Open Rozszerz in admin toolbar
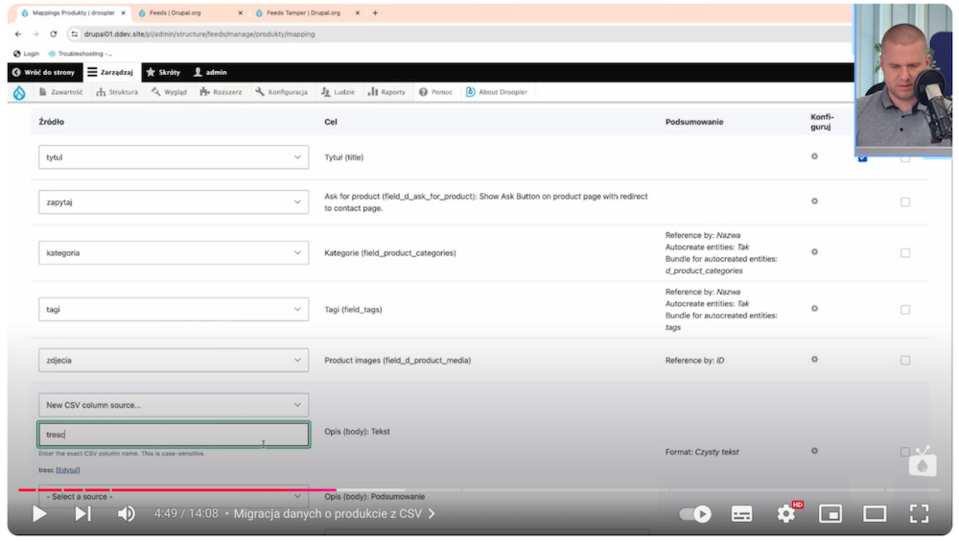959x542 pixels. click(221, 92)
